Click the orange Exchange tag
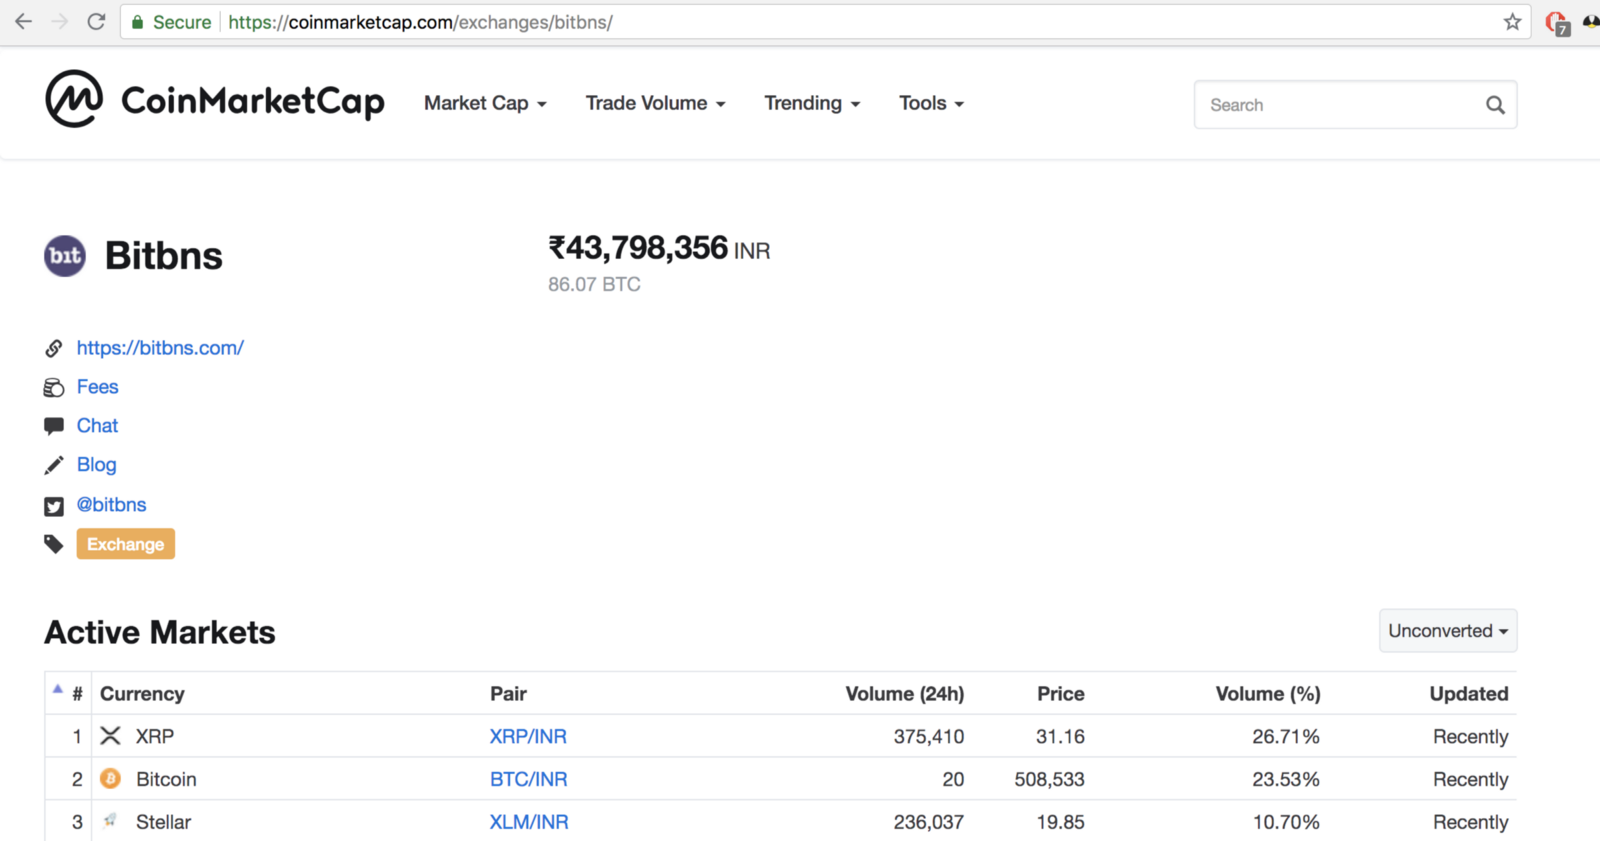 (x=125, y=544)
